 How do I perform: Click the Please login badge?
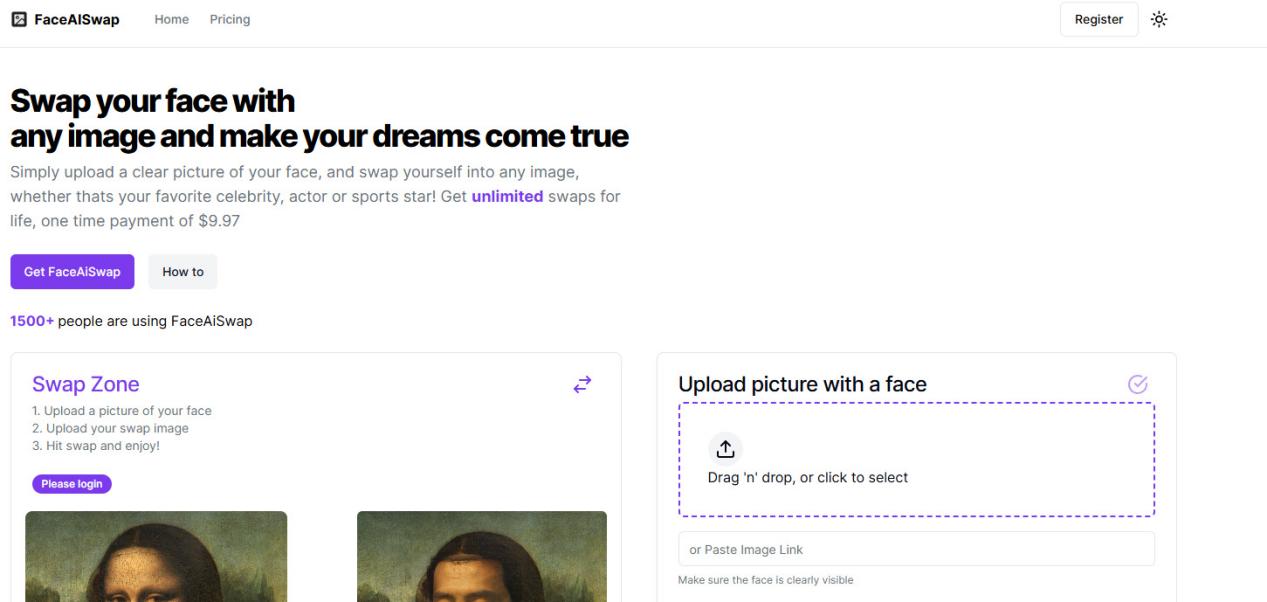pyautogui.click(x=72, y=484)
